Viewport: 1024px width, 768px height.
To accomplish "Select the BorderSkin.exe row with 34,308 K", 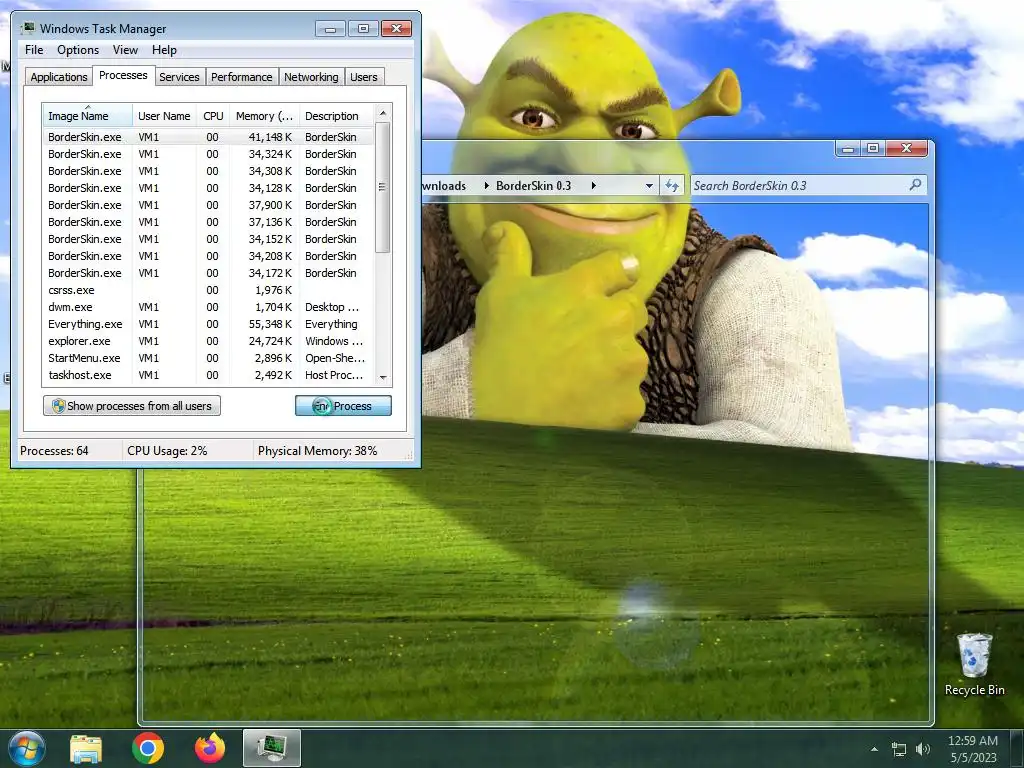I will click(x=208, y=171).
